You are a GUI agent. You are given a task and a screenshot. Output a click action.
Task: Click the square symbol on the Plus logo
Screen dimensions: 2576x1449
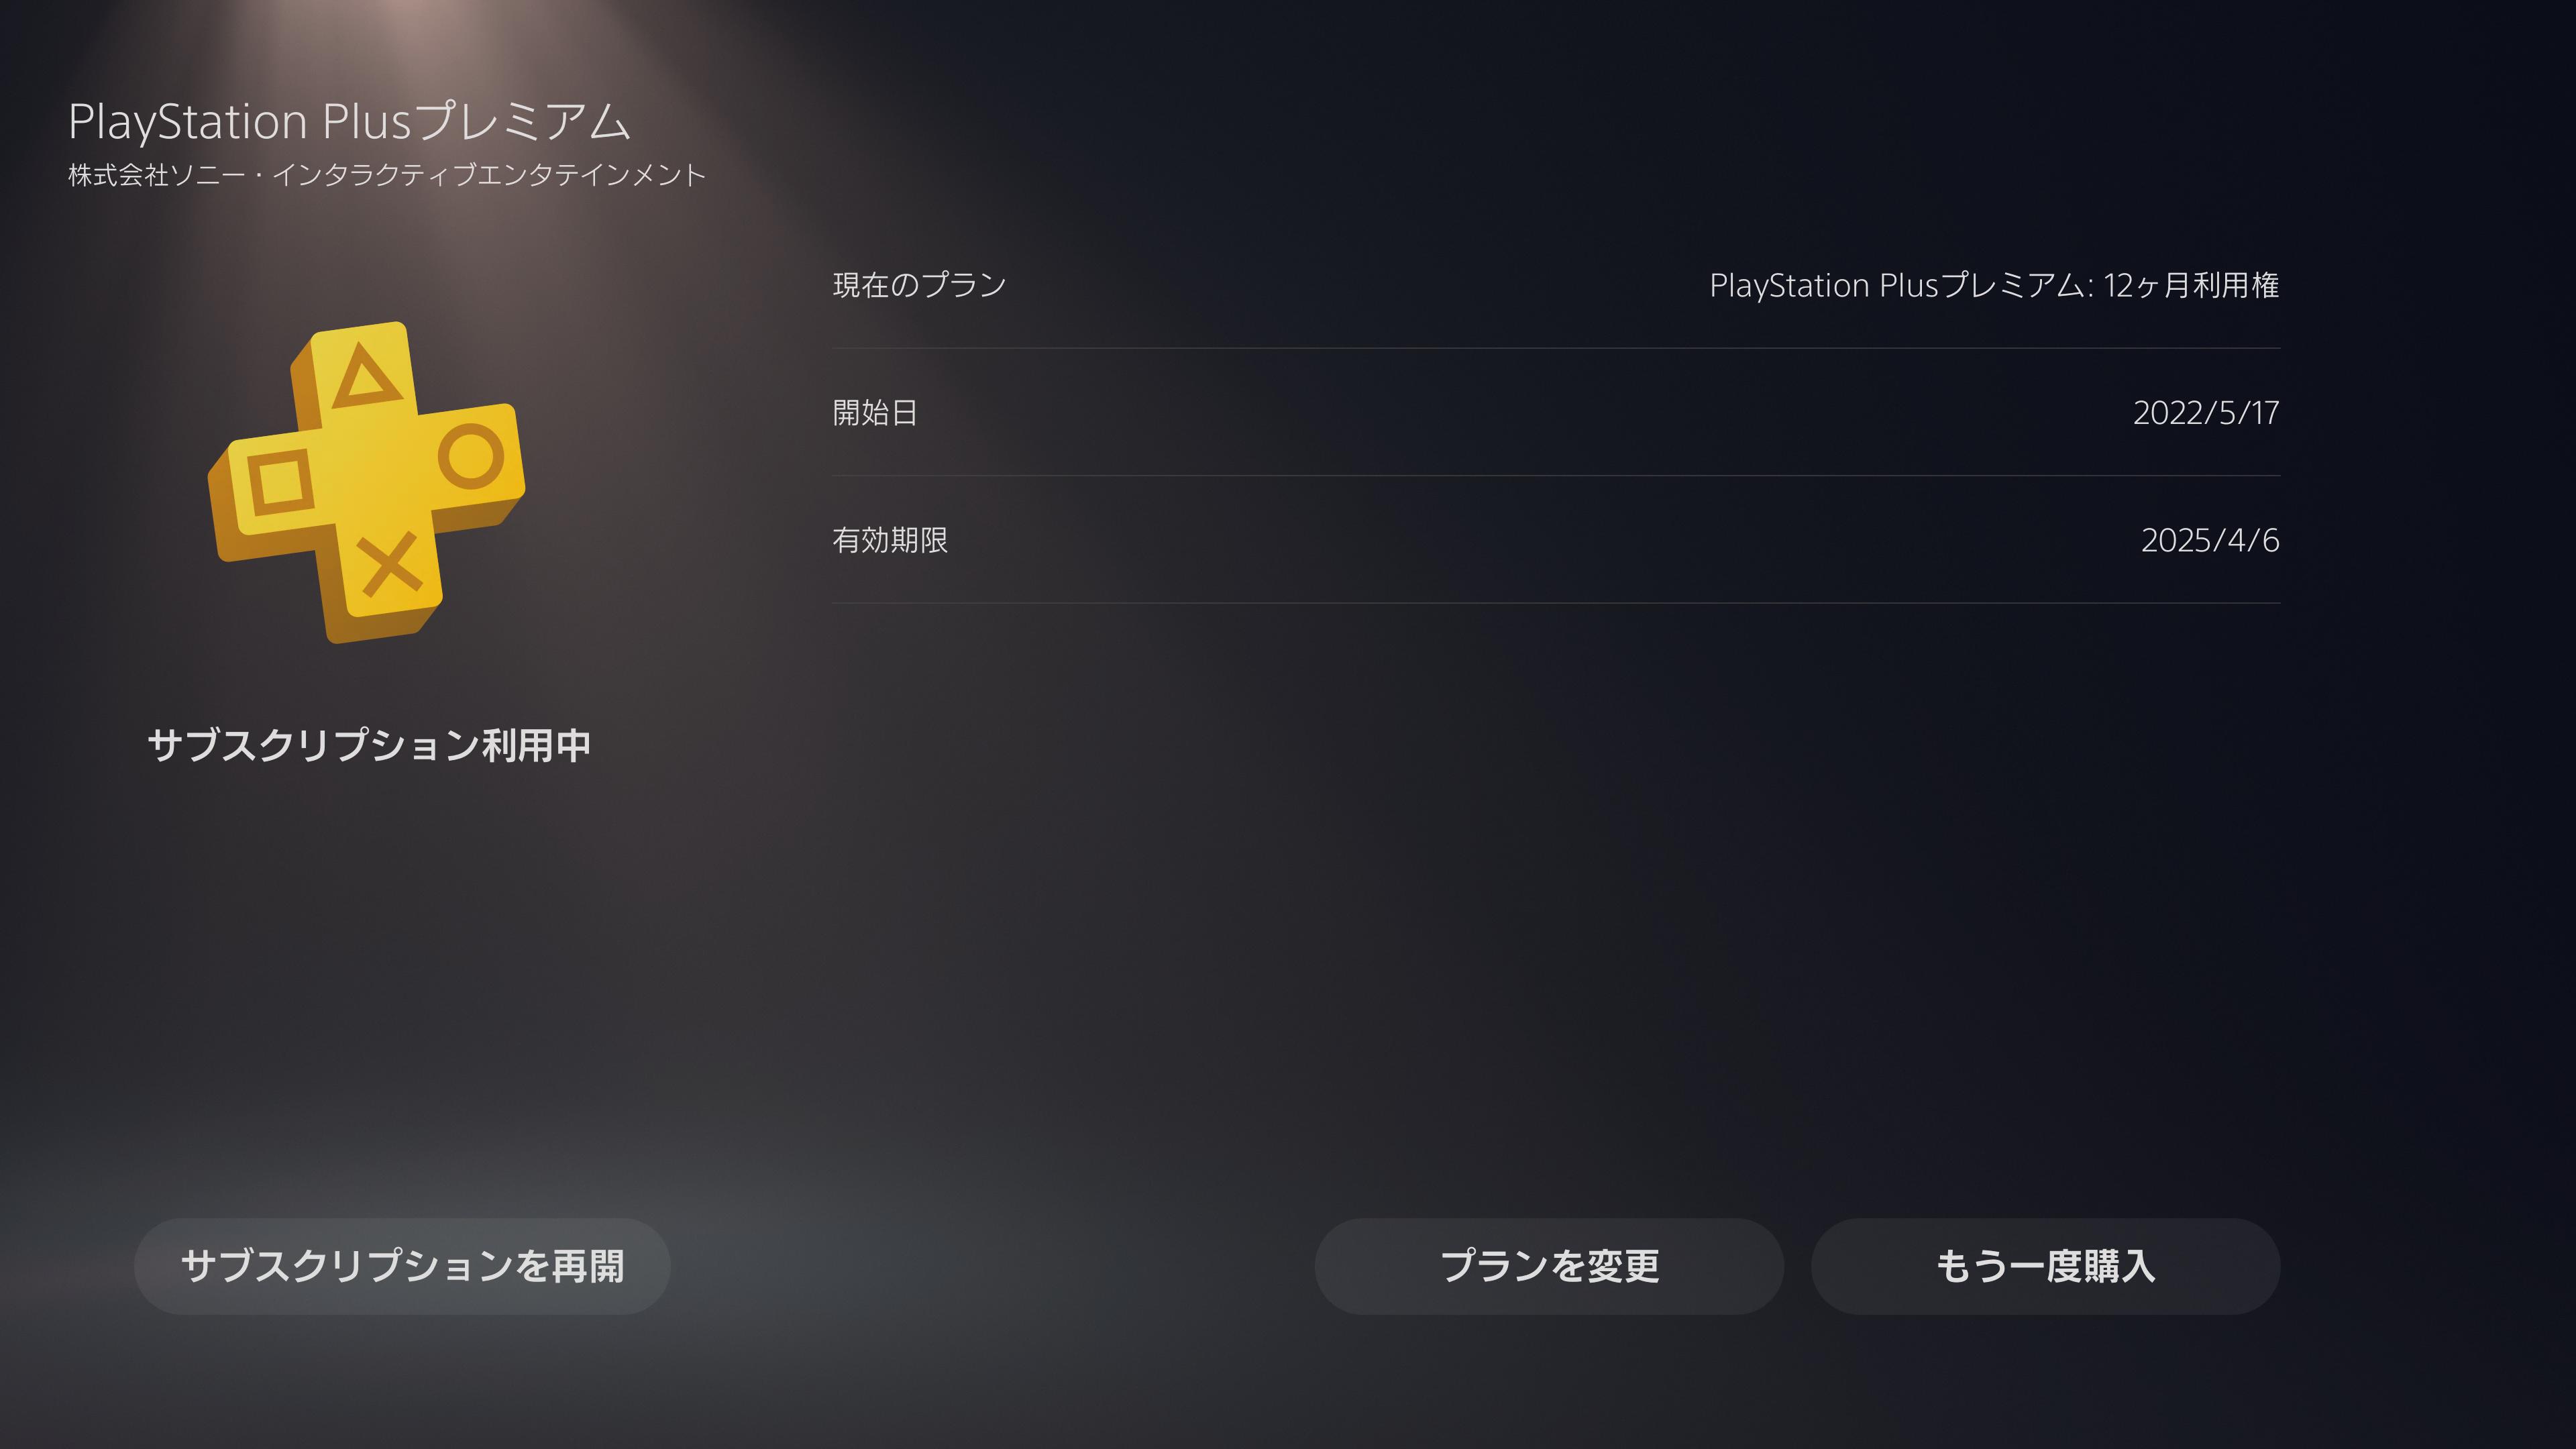280,483
